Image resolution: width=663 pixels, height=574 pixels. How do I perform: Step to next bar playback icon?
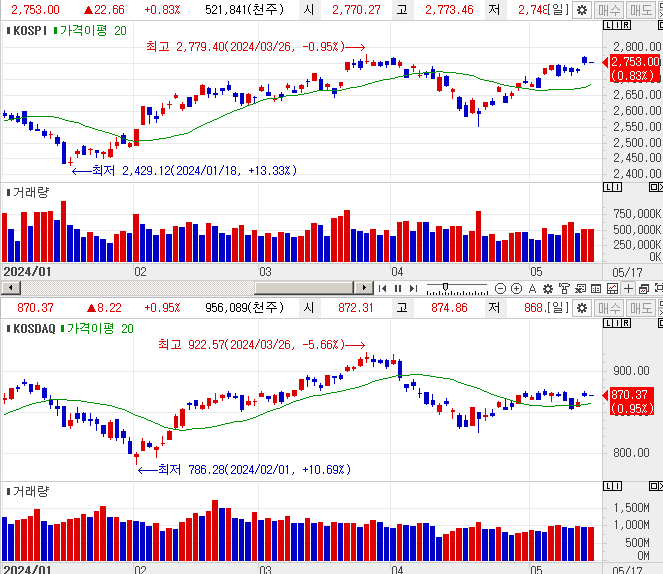pos(413,288)
